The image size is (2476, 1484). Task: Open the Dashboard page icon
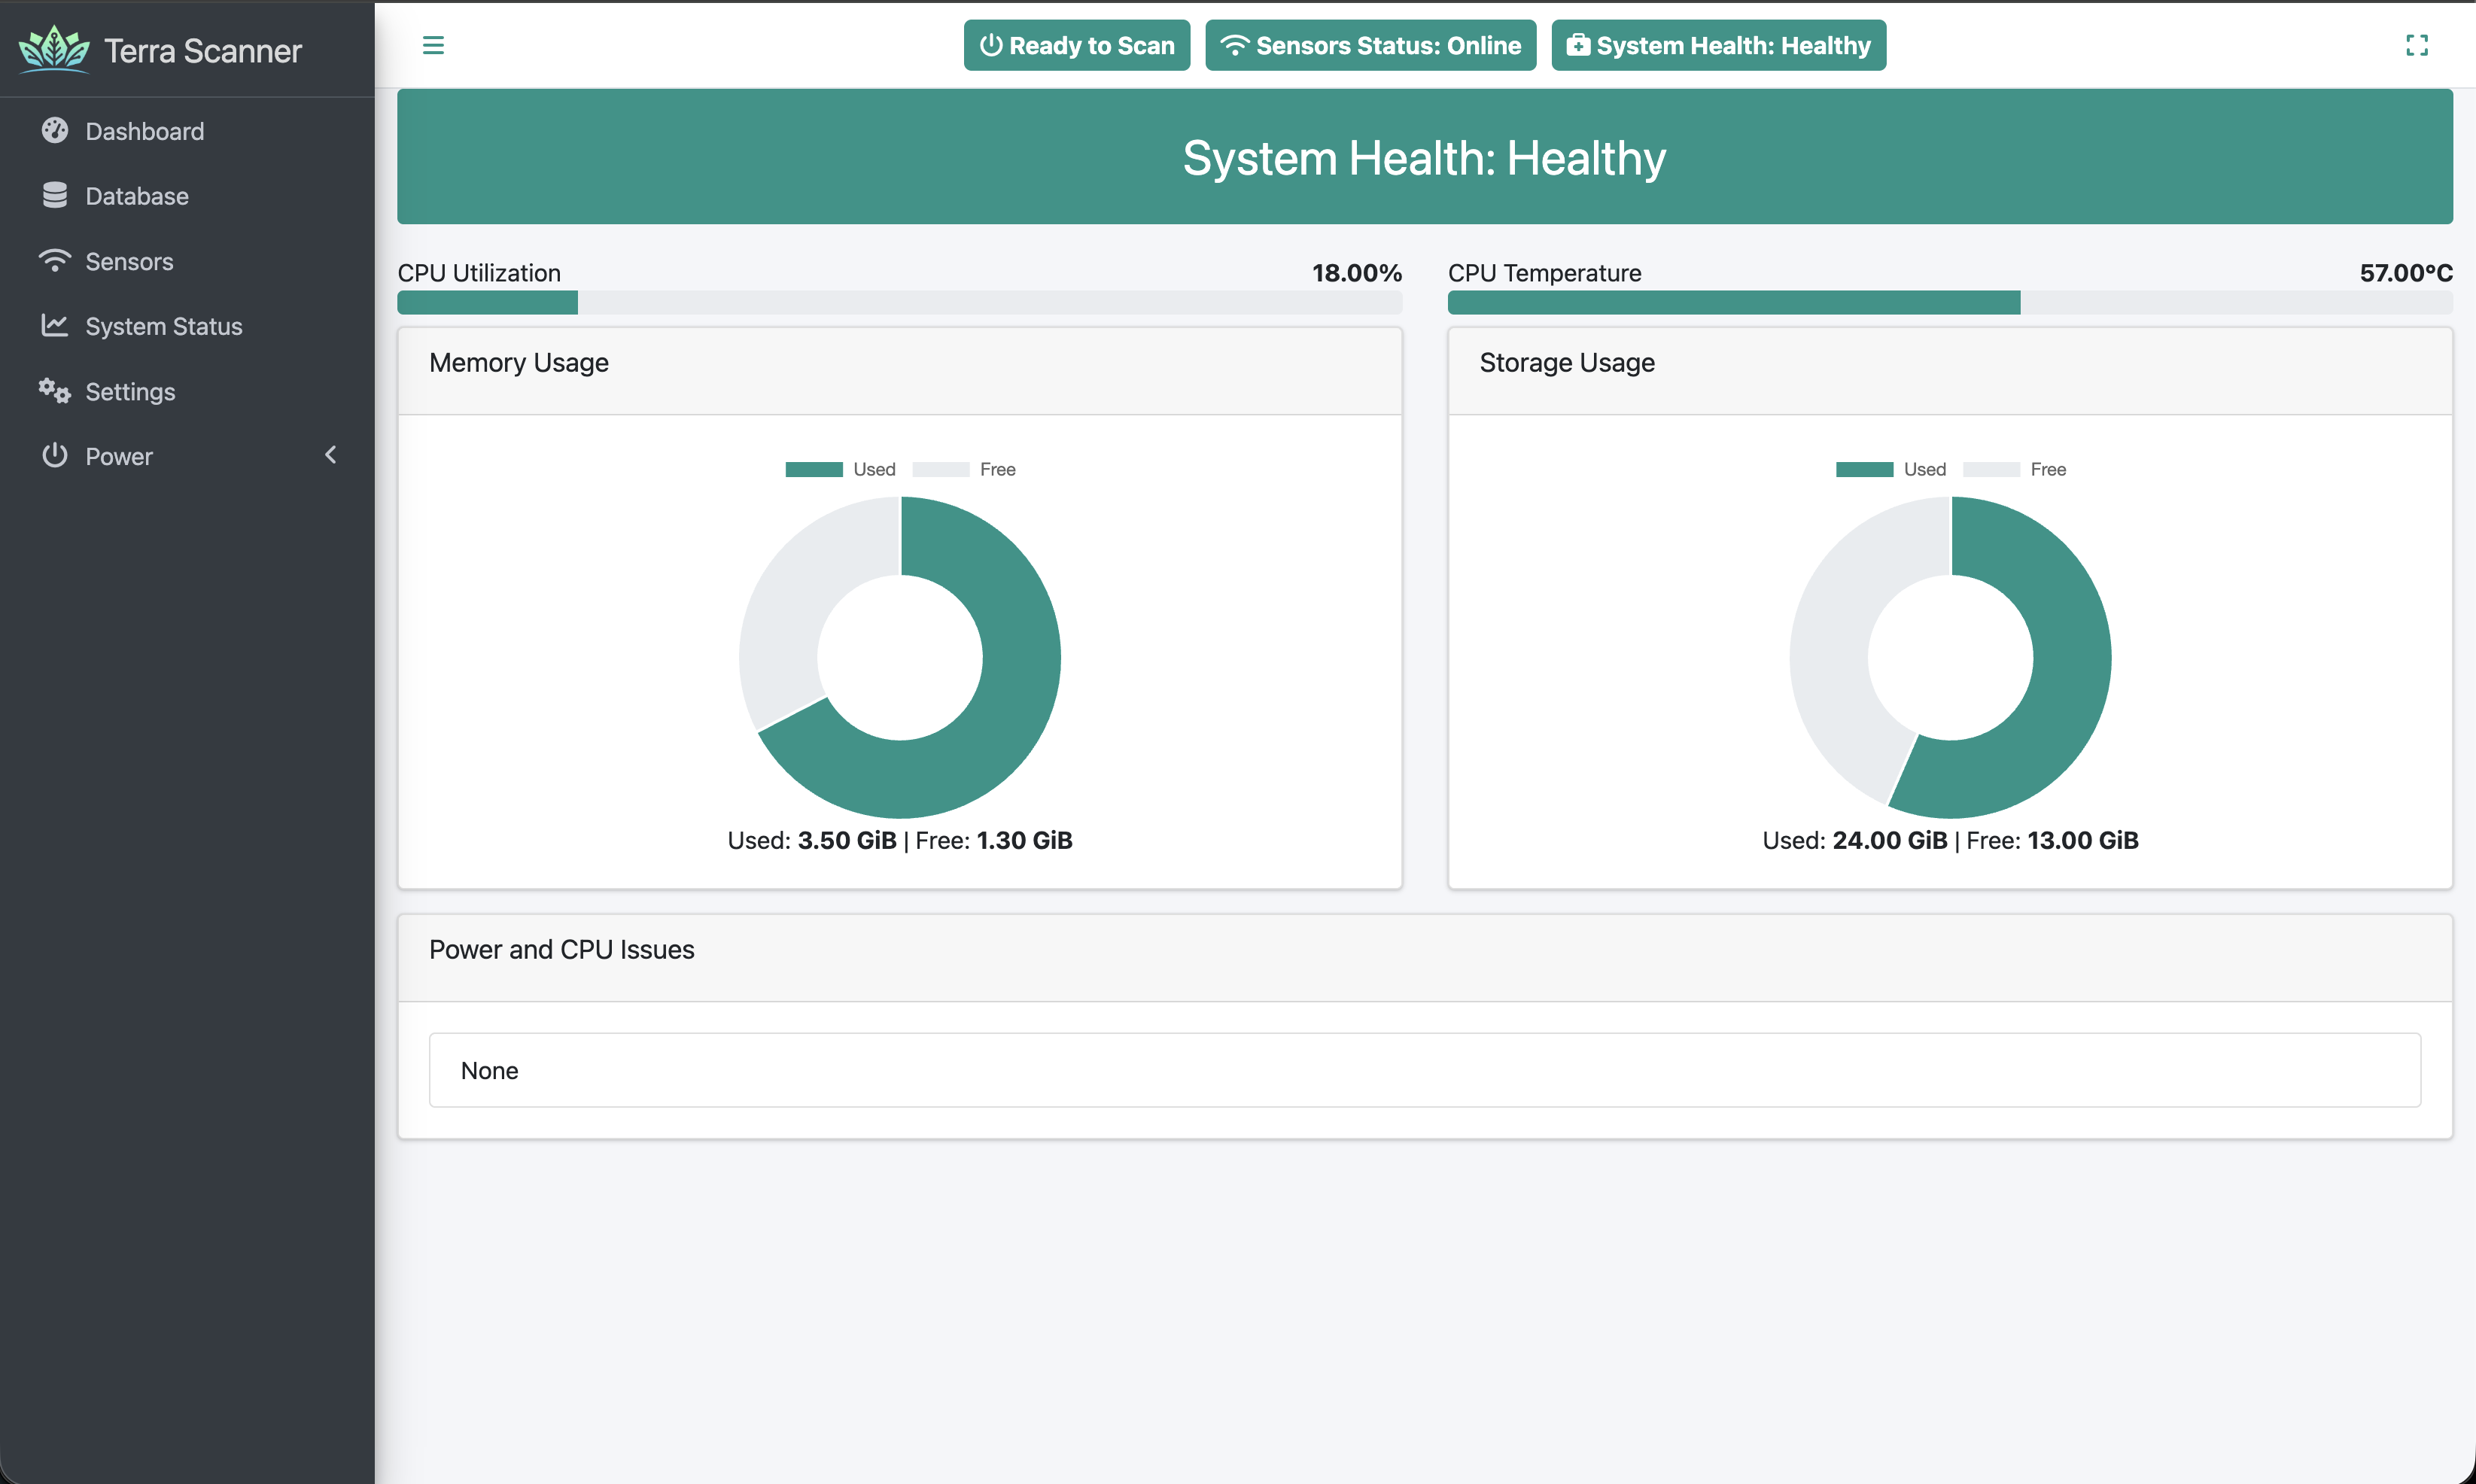pos(55,130)
